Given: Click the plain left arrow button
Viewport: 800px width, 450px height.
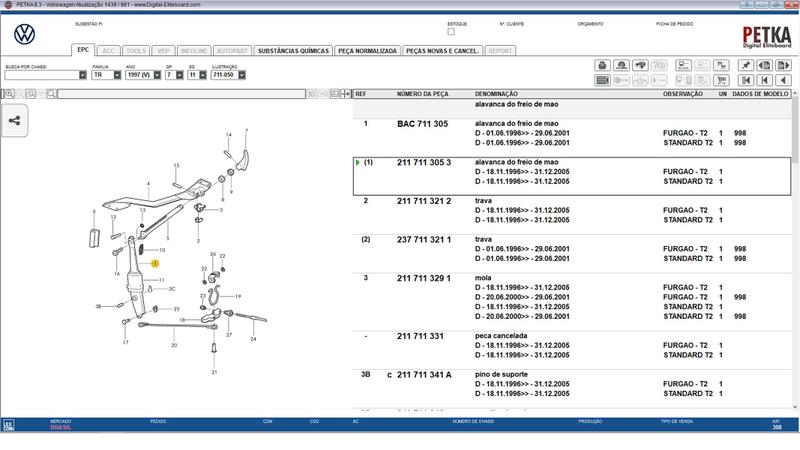Looking at the screenshot, I should [783, 80].
